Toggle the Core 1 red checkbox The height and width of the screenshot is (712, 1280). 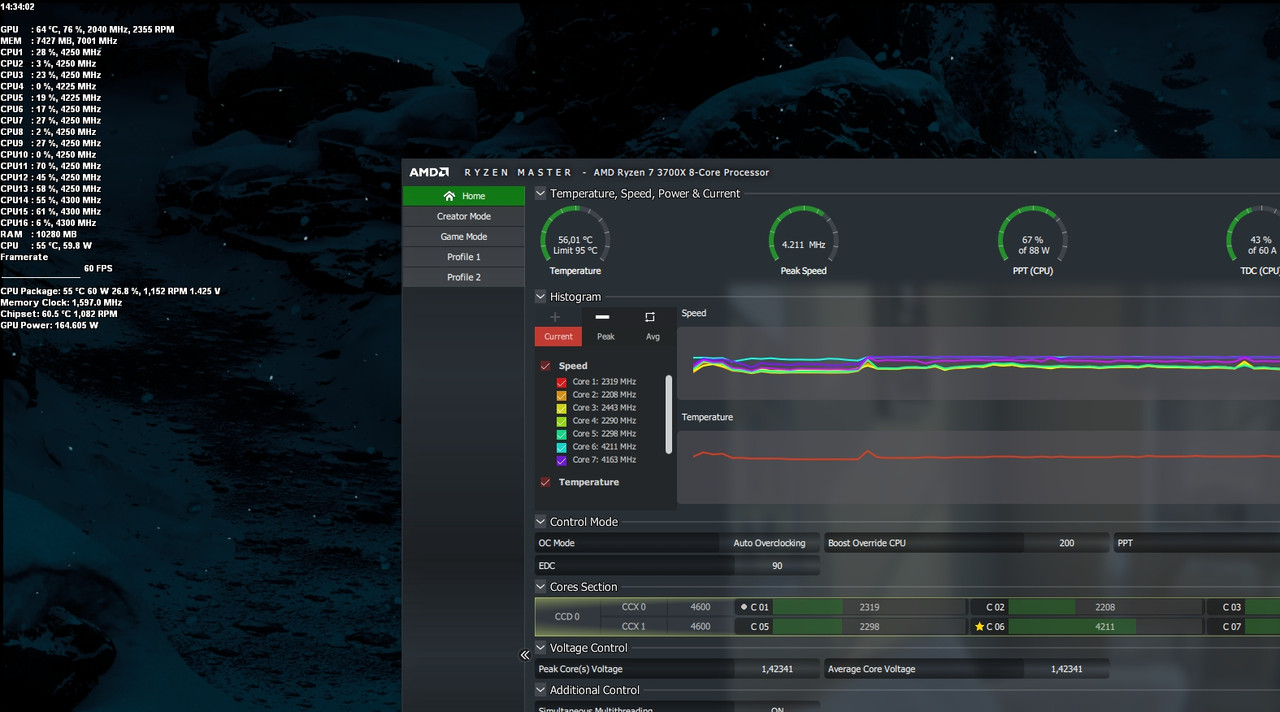(x=562, y=382)
